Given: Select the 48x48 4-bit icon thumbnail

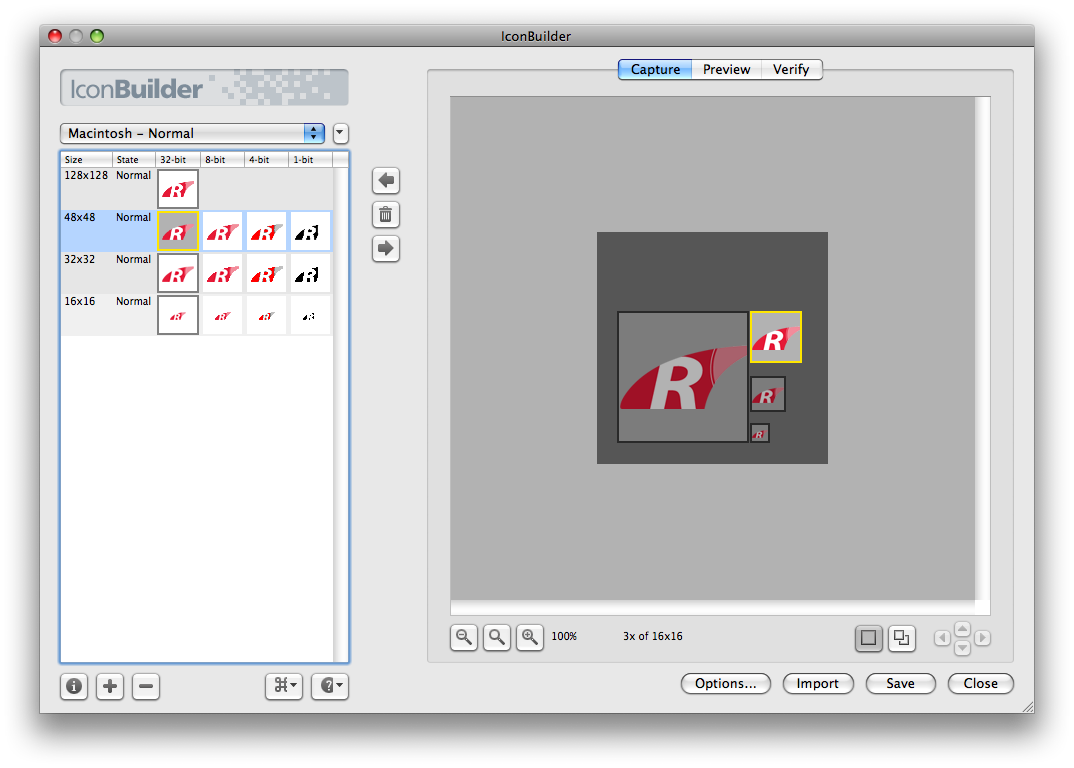Looking at the screenshot, I should click(x=266, y=231).
